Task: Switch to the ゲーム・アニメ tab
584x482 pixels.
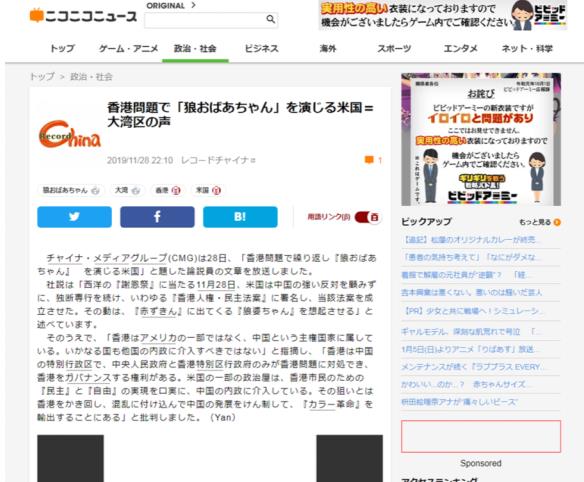Action: (x=128, y=49)
